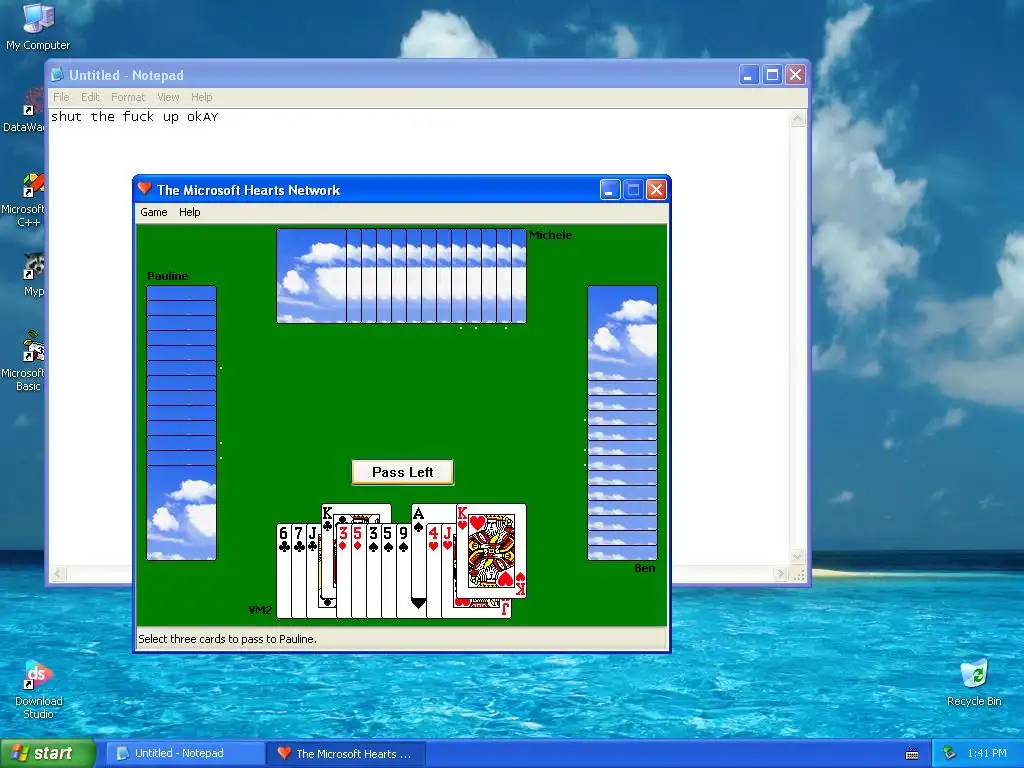Select the Jack of clubs card
Image resolution: width=1024 pixels, height=768 pixels.
pos(313,571)
